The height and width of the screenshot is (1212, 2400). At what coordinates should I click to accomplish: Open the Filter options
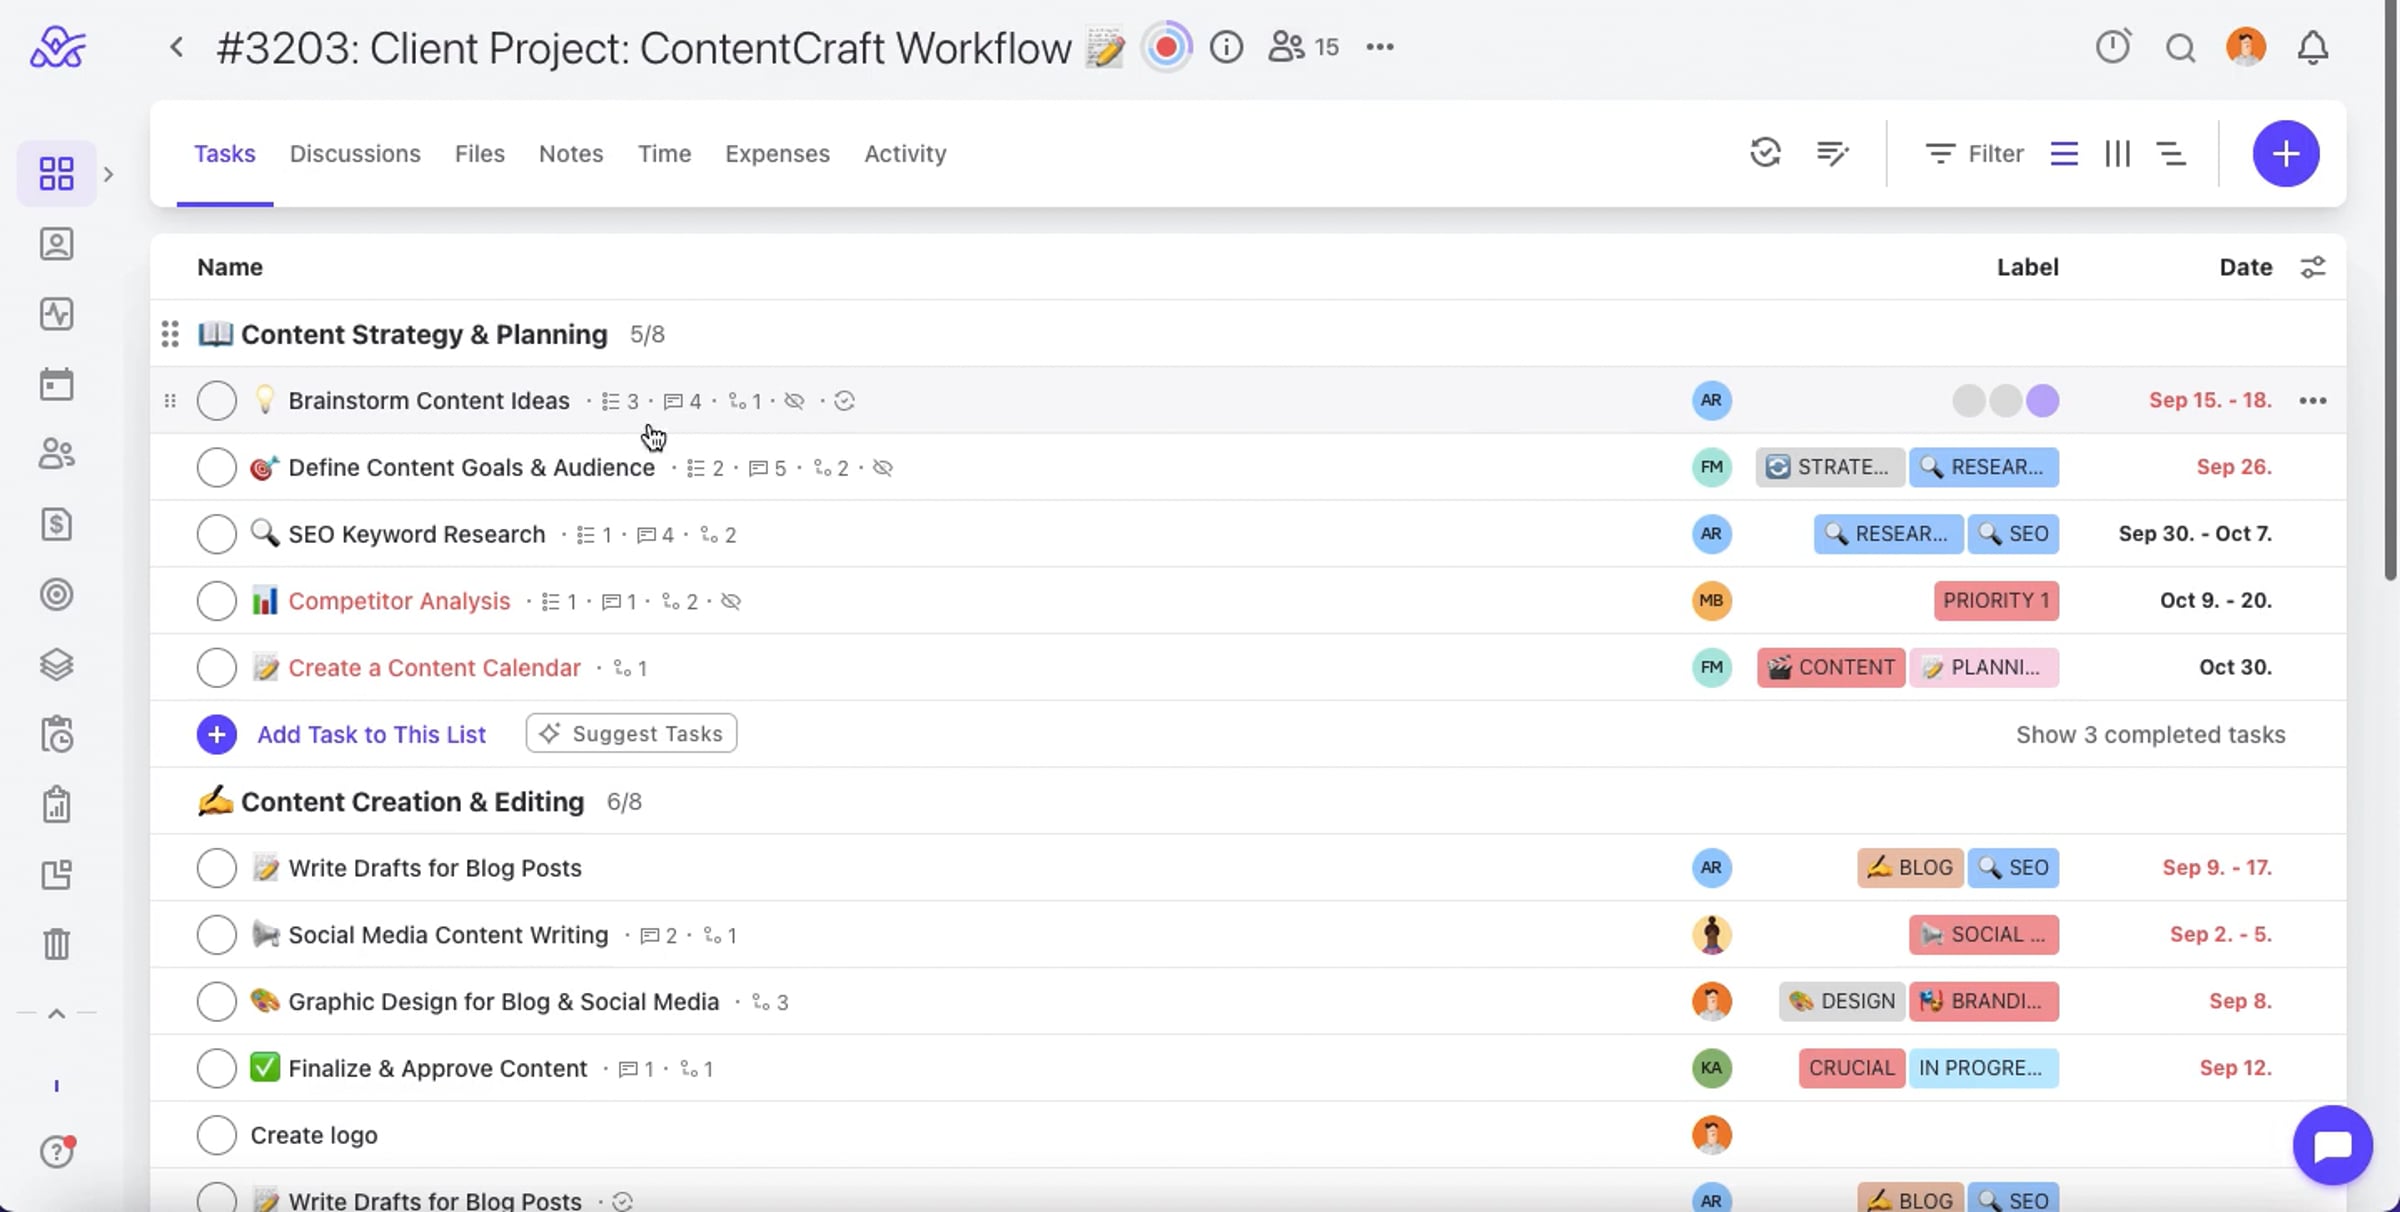coord(1975,153)
